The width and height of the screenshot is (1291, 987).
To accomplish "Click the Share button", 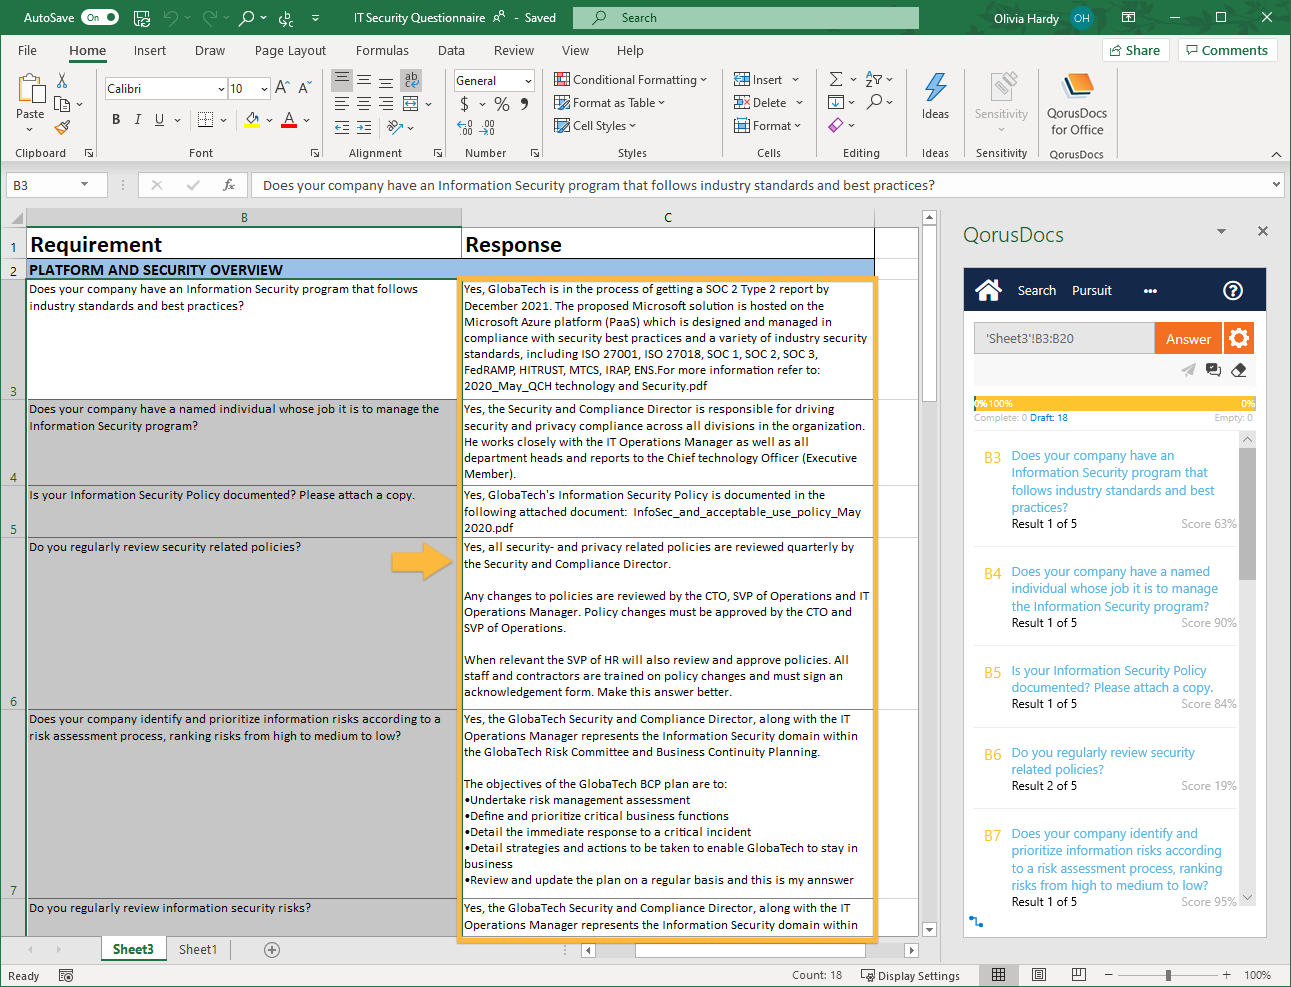I will click(x=1135, y=50).
